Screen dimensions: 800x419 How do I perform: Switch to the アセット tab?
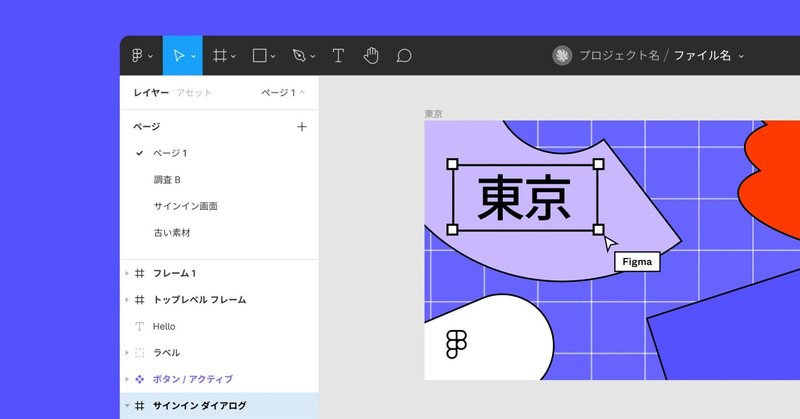(x=194, y=92)
